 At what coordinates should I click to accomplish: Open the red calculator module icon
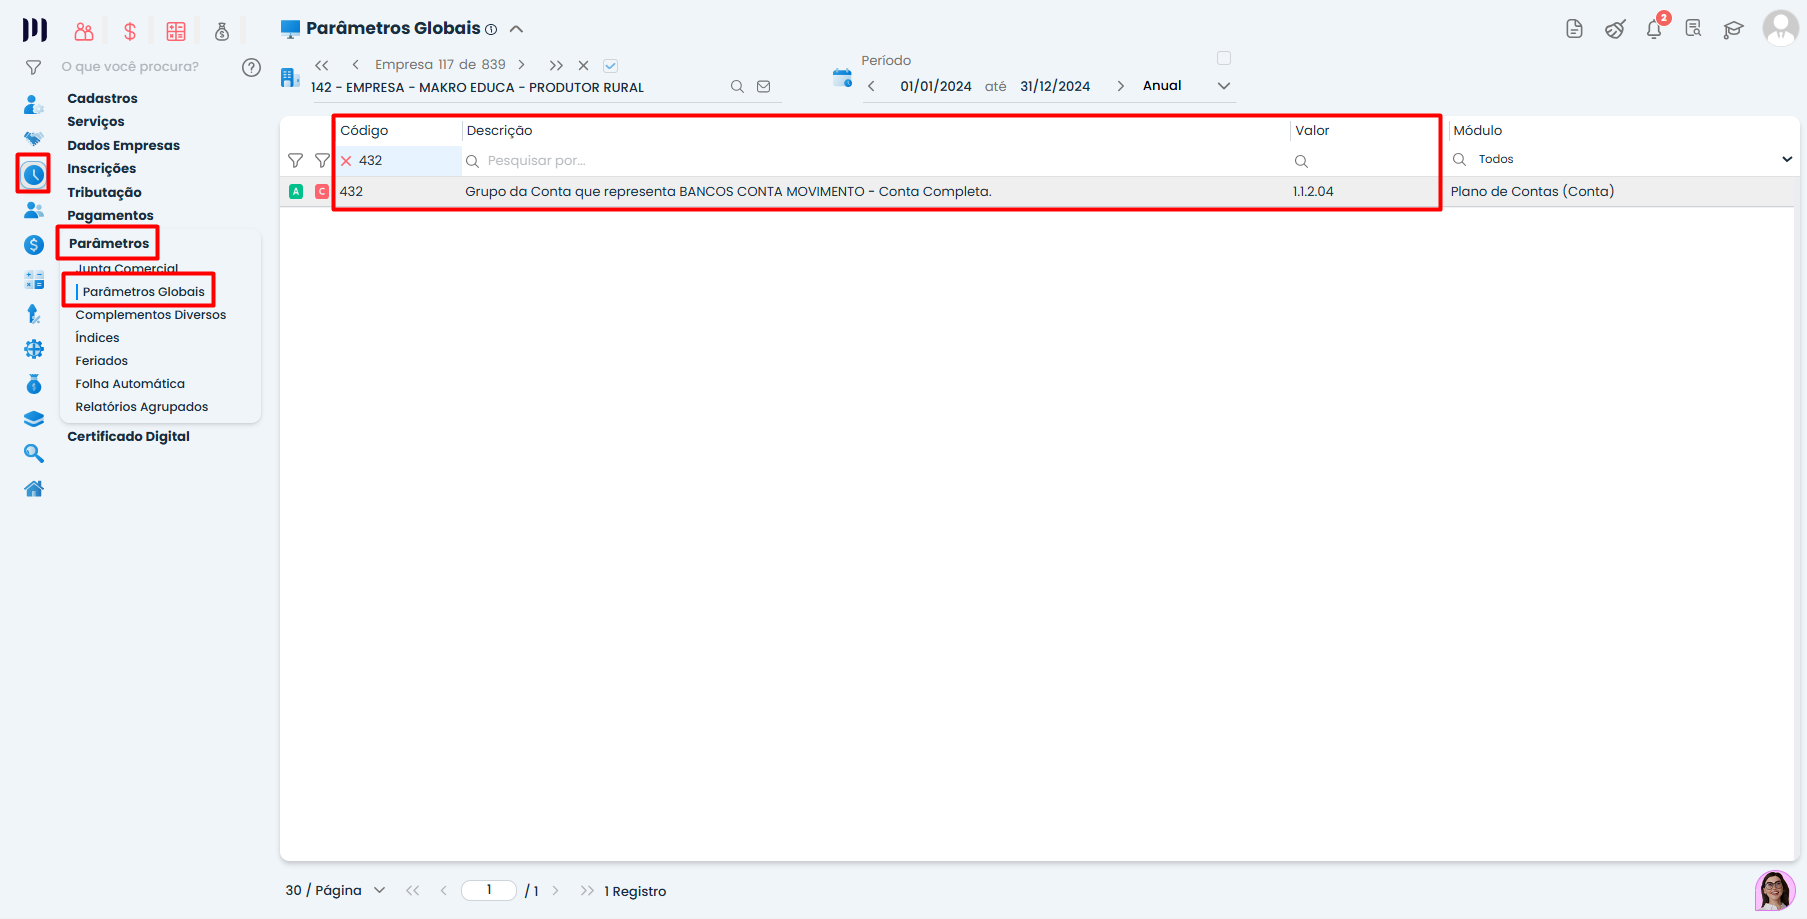[x=176, y=31]
